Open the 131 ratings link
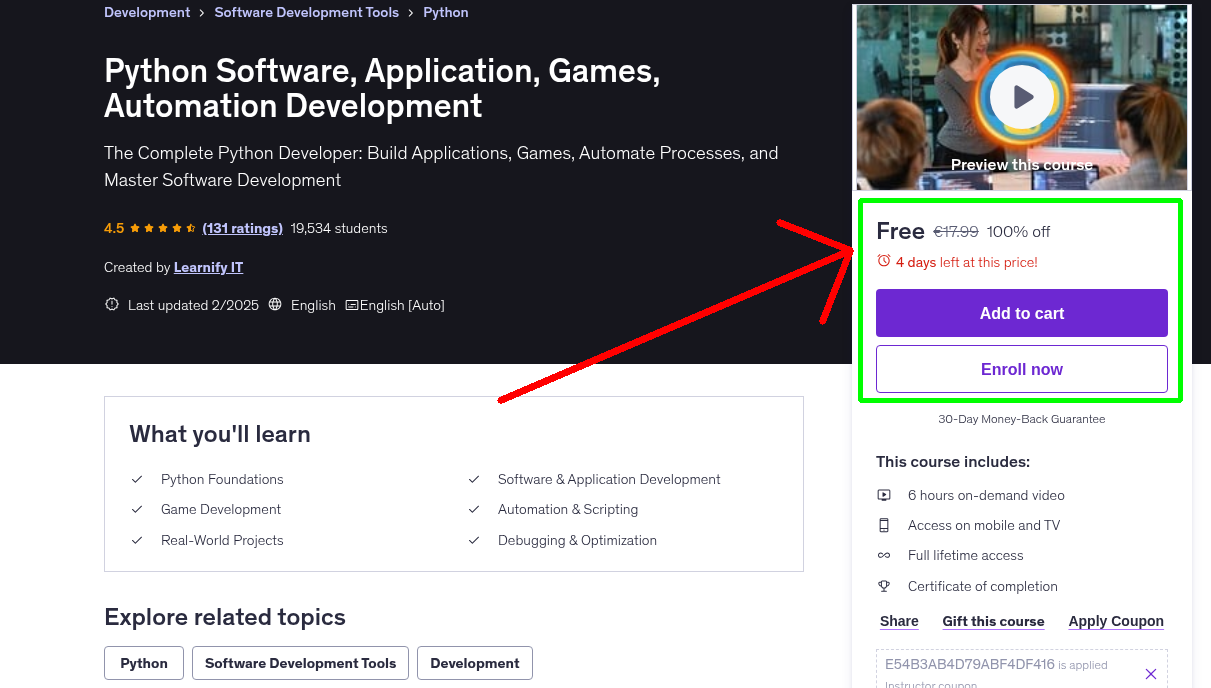The width and height of the screenshot is (1211, 688). click(242, 228)
